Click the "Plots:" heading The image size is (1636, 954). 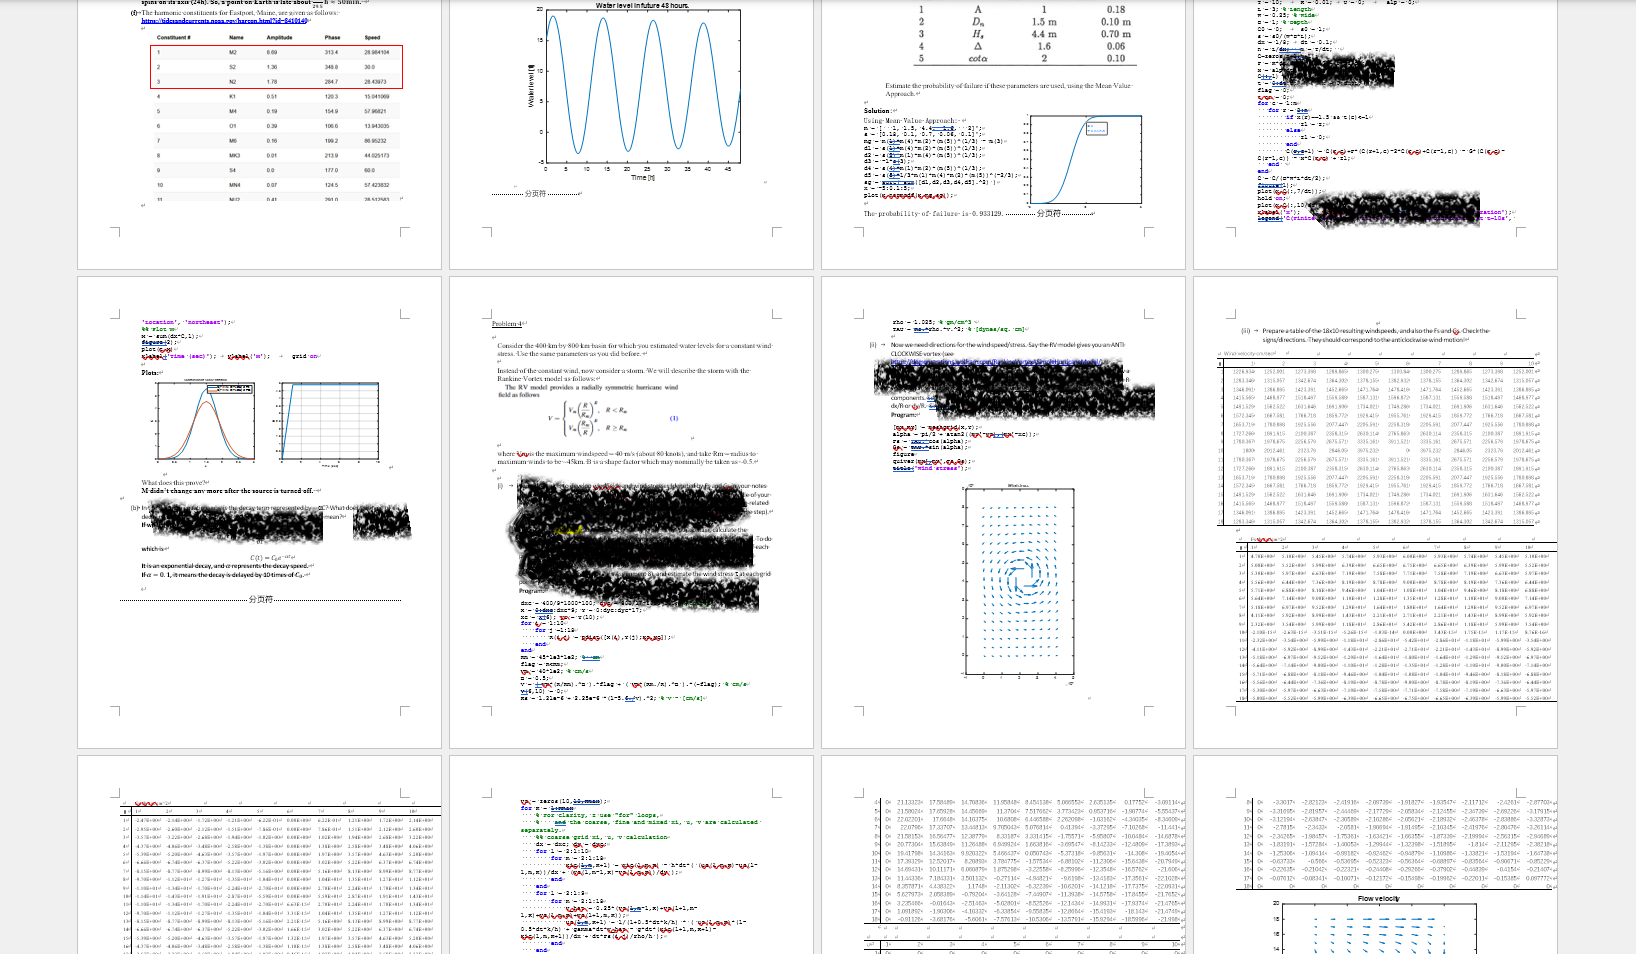(x=150, y=372)
